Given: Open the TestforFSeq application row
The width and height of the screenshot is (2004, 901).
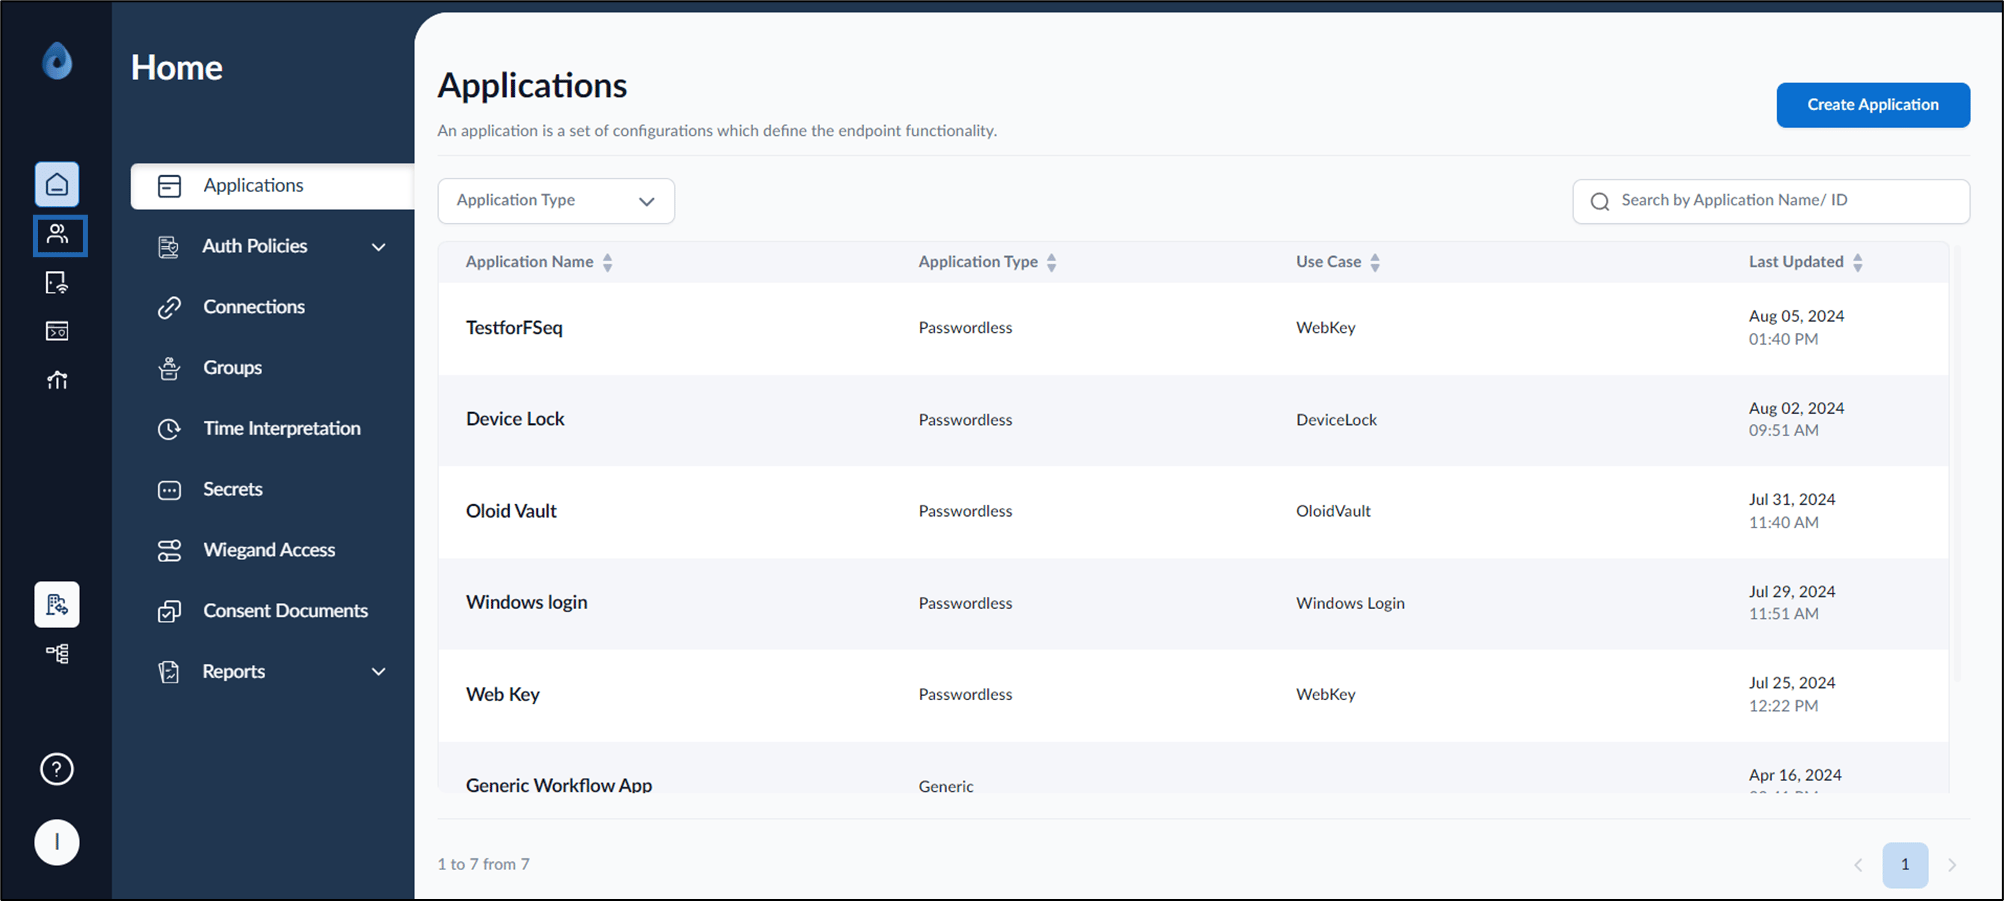Looking at the screenshot, I should click(1193, 328).
